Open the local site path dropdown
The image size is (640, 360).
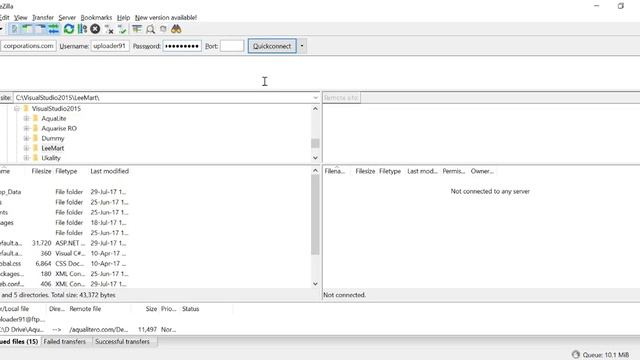(x=315, y=98)
